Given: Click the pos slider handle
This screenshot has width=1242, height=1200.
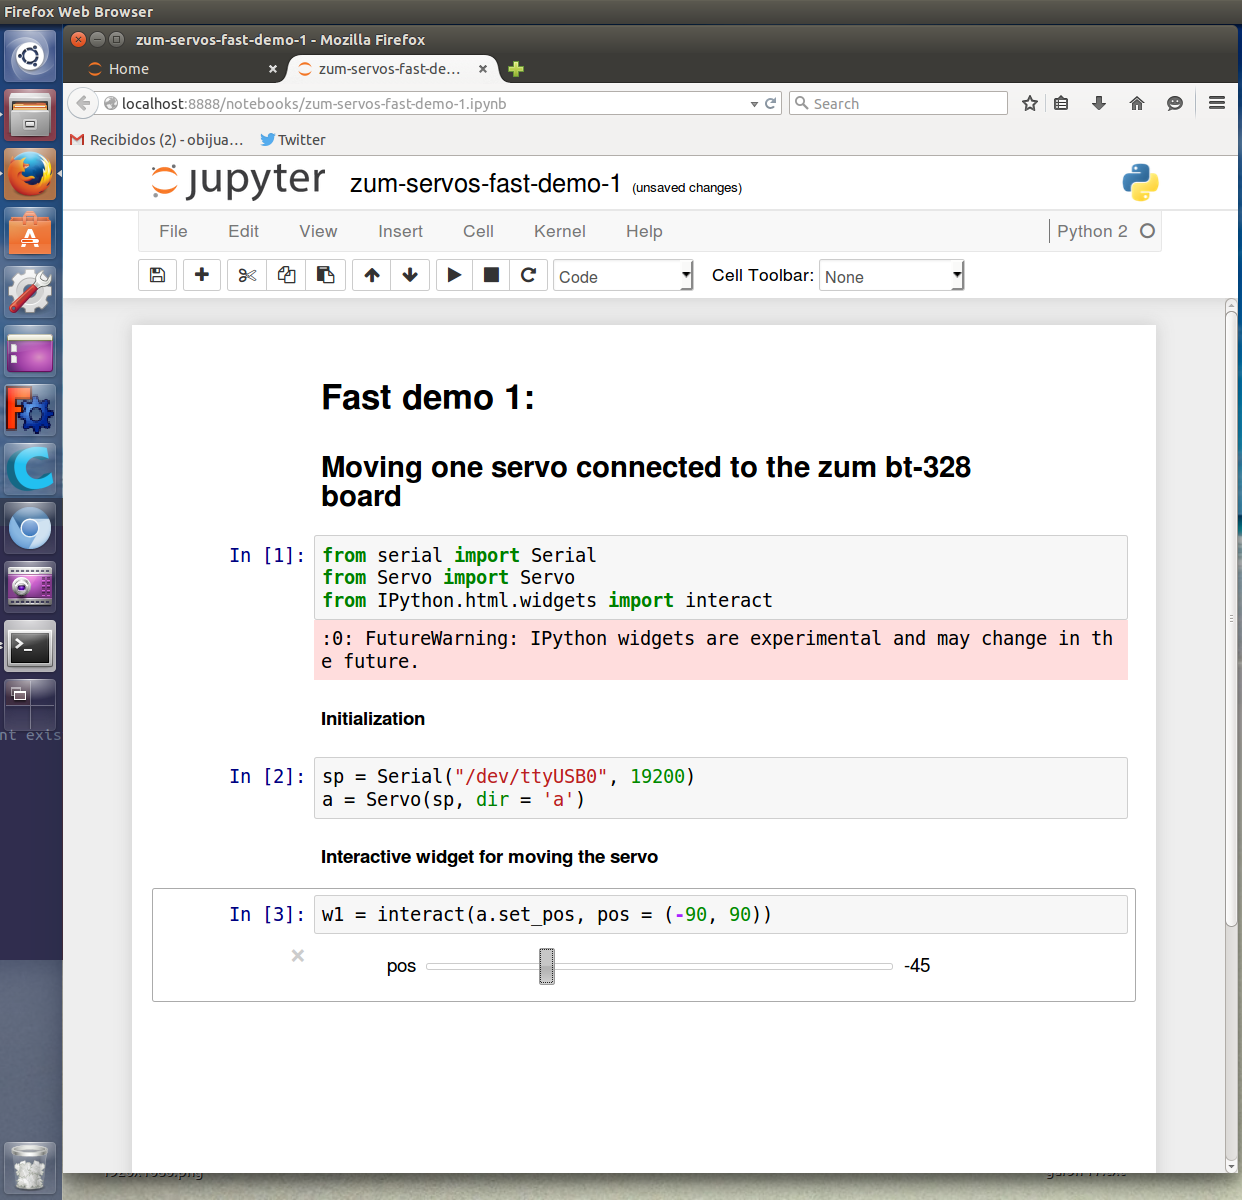Looking at the screenshot, I should 547,966.
